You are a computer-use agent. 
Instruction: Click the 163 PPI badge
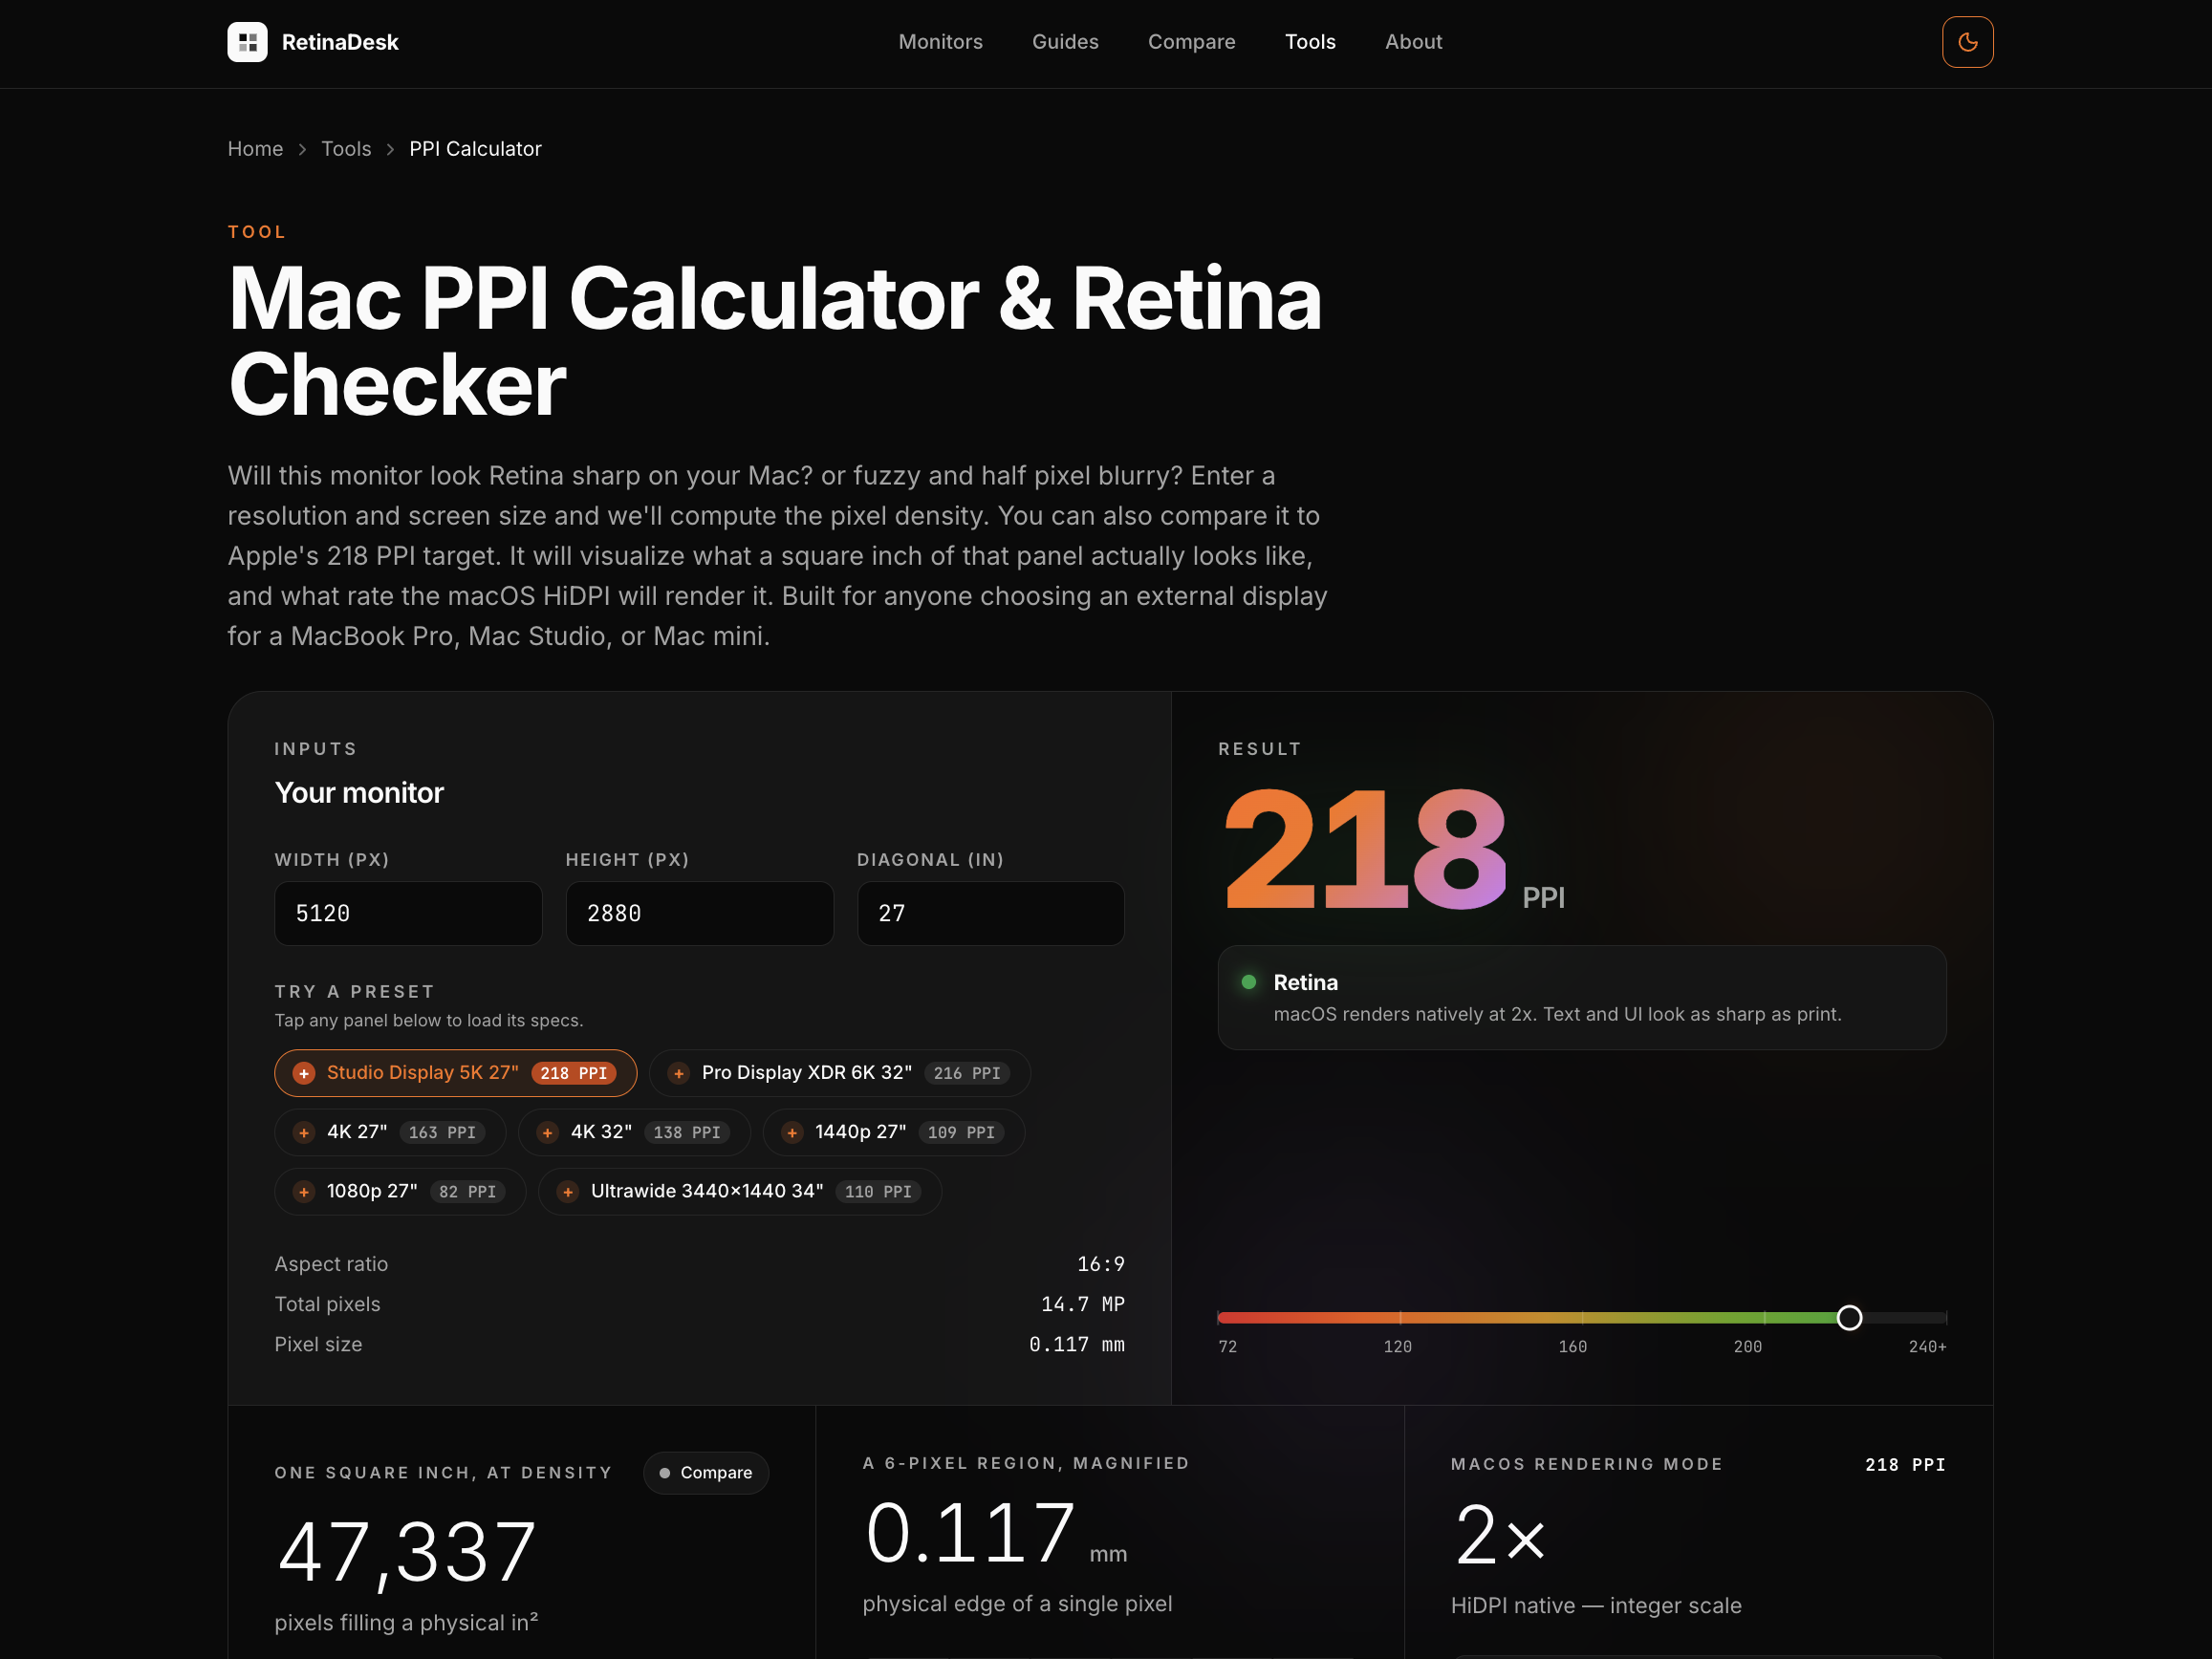pos(442,1132)
